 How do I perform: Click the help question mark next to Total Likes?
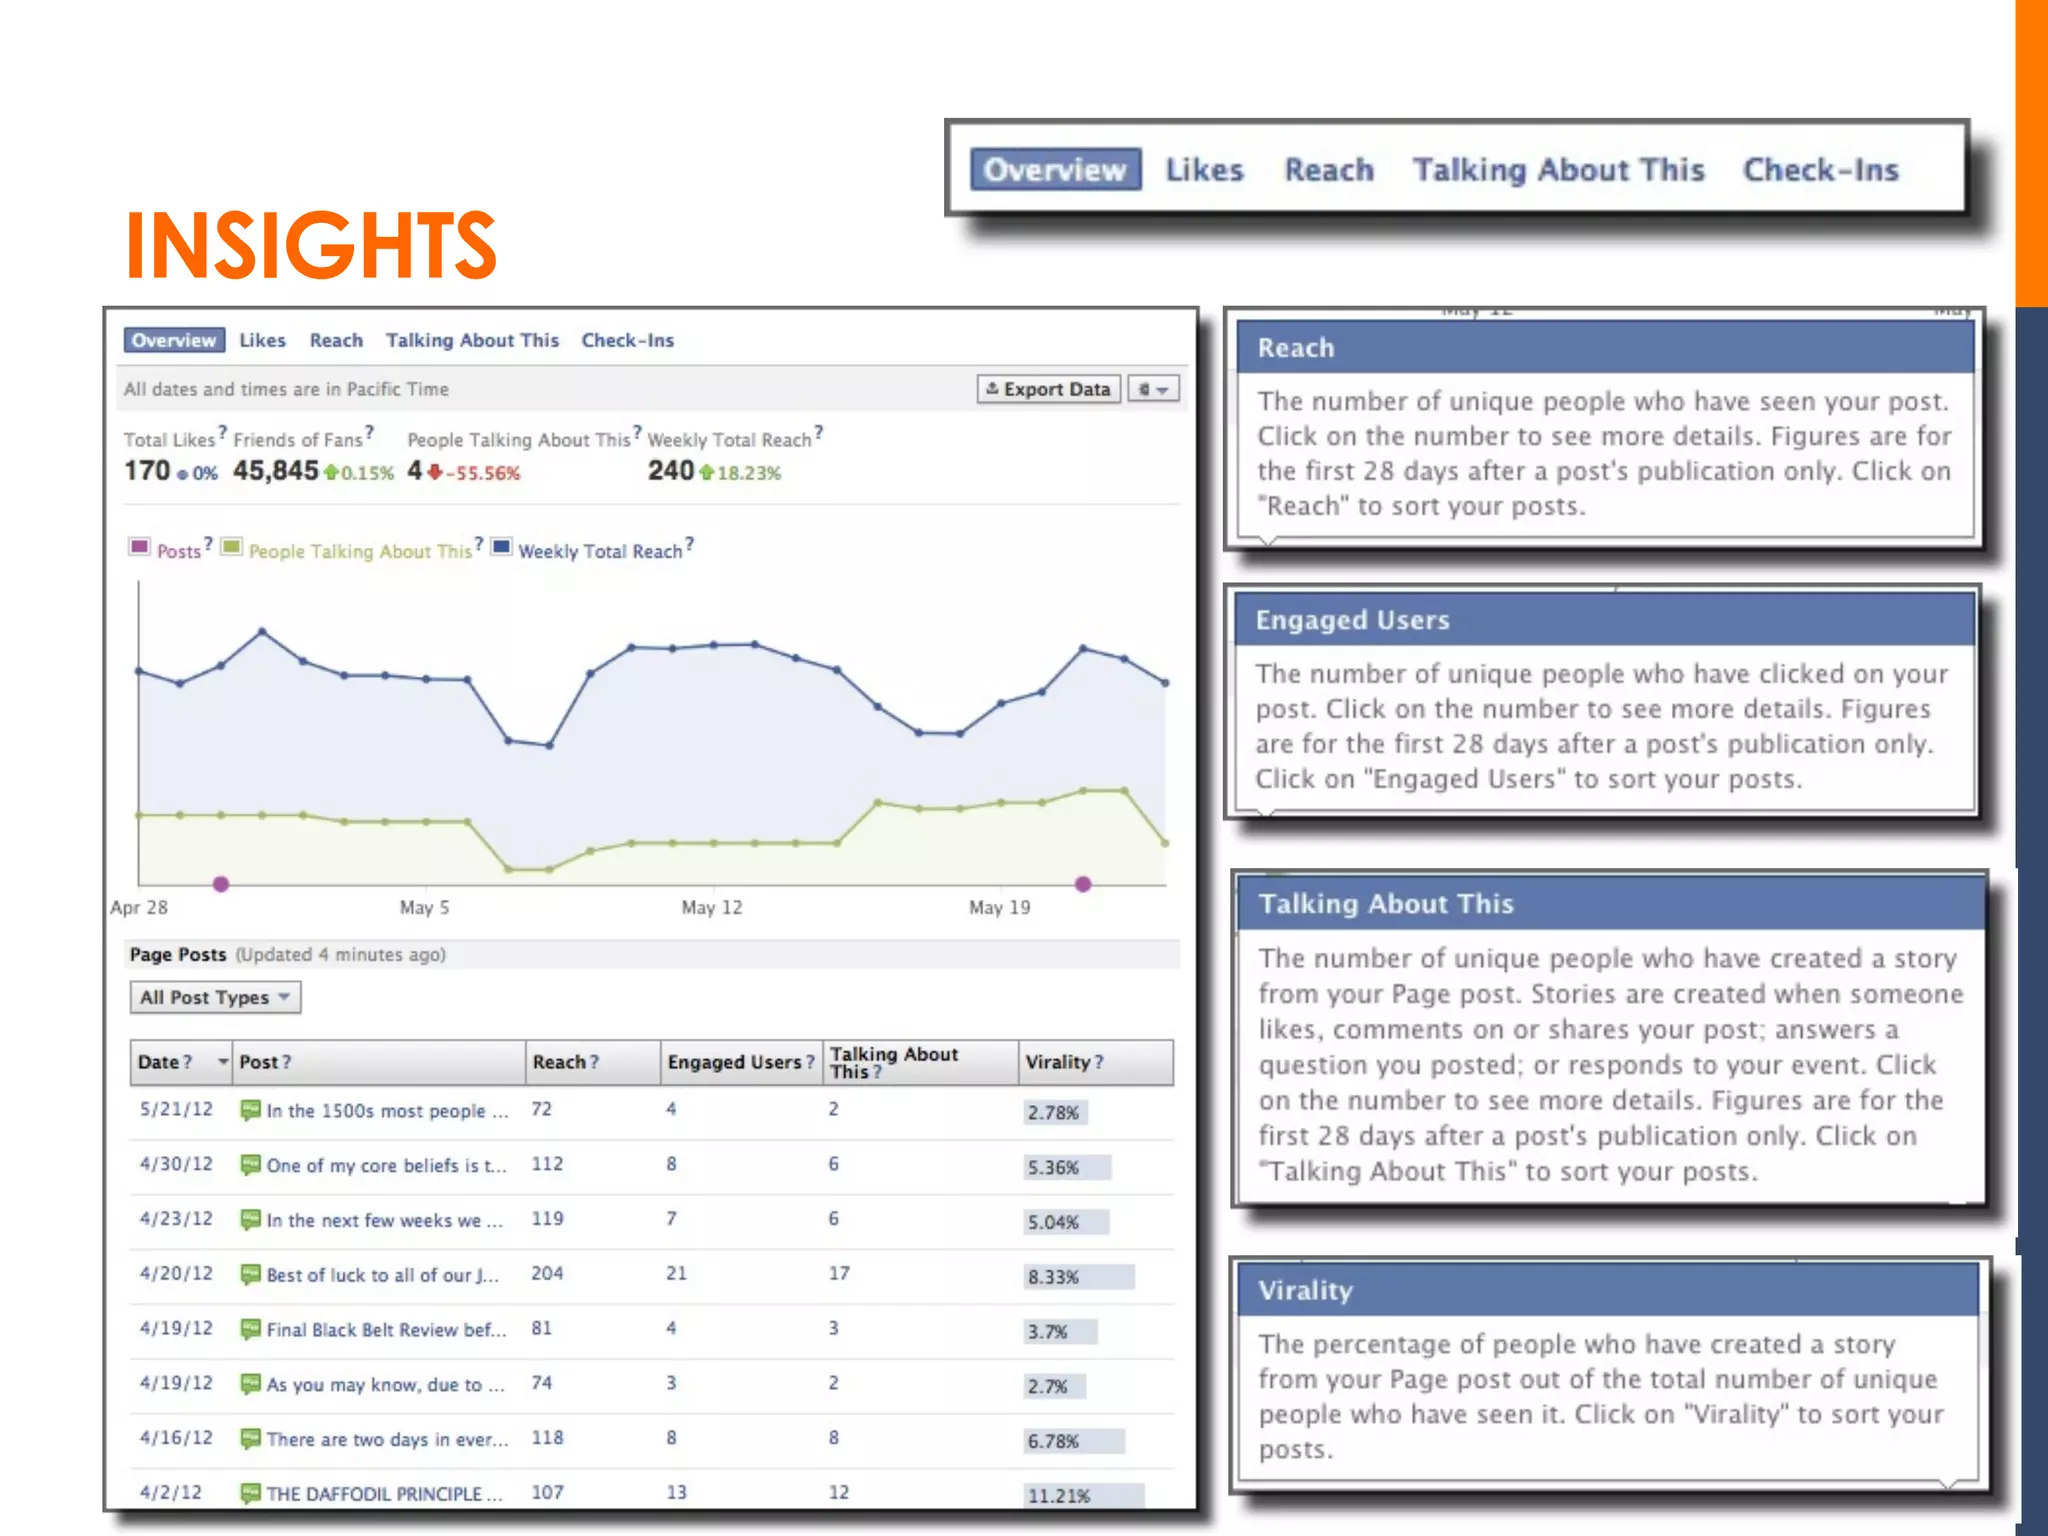coord(222,433)
